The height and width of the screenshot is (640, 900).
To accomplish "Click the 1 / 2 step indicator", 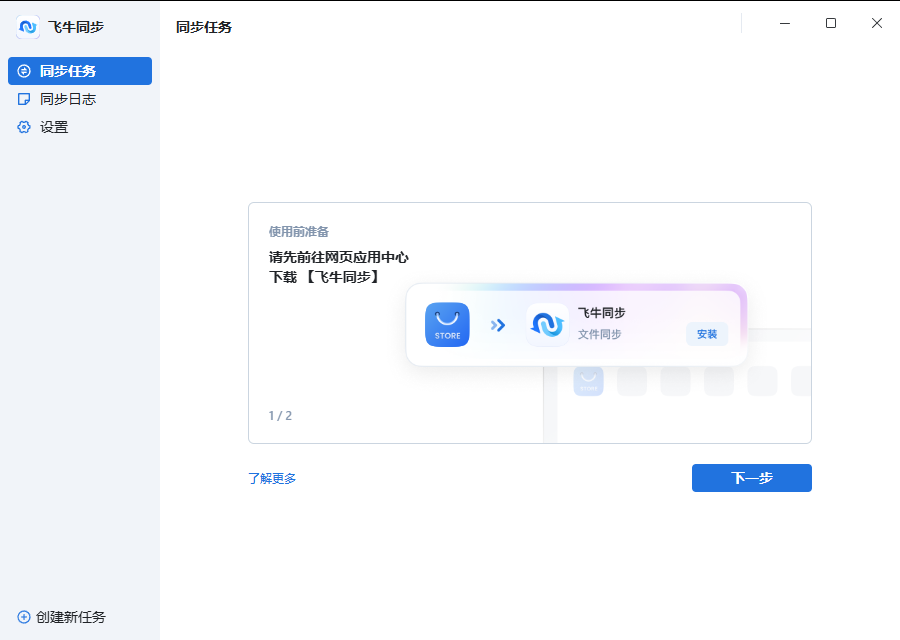I will (280, 416).
